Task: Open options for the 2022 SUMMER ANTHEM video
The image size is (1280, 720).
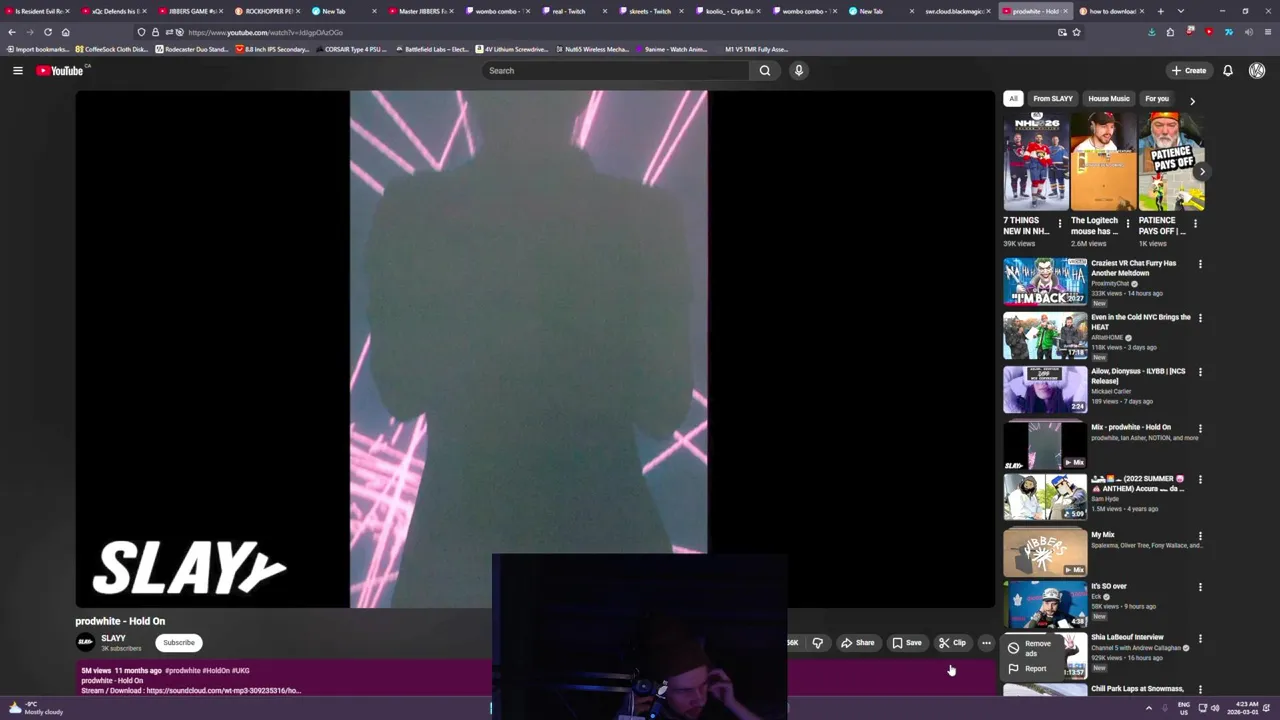Action: 1200,481
